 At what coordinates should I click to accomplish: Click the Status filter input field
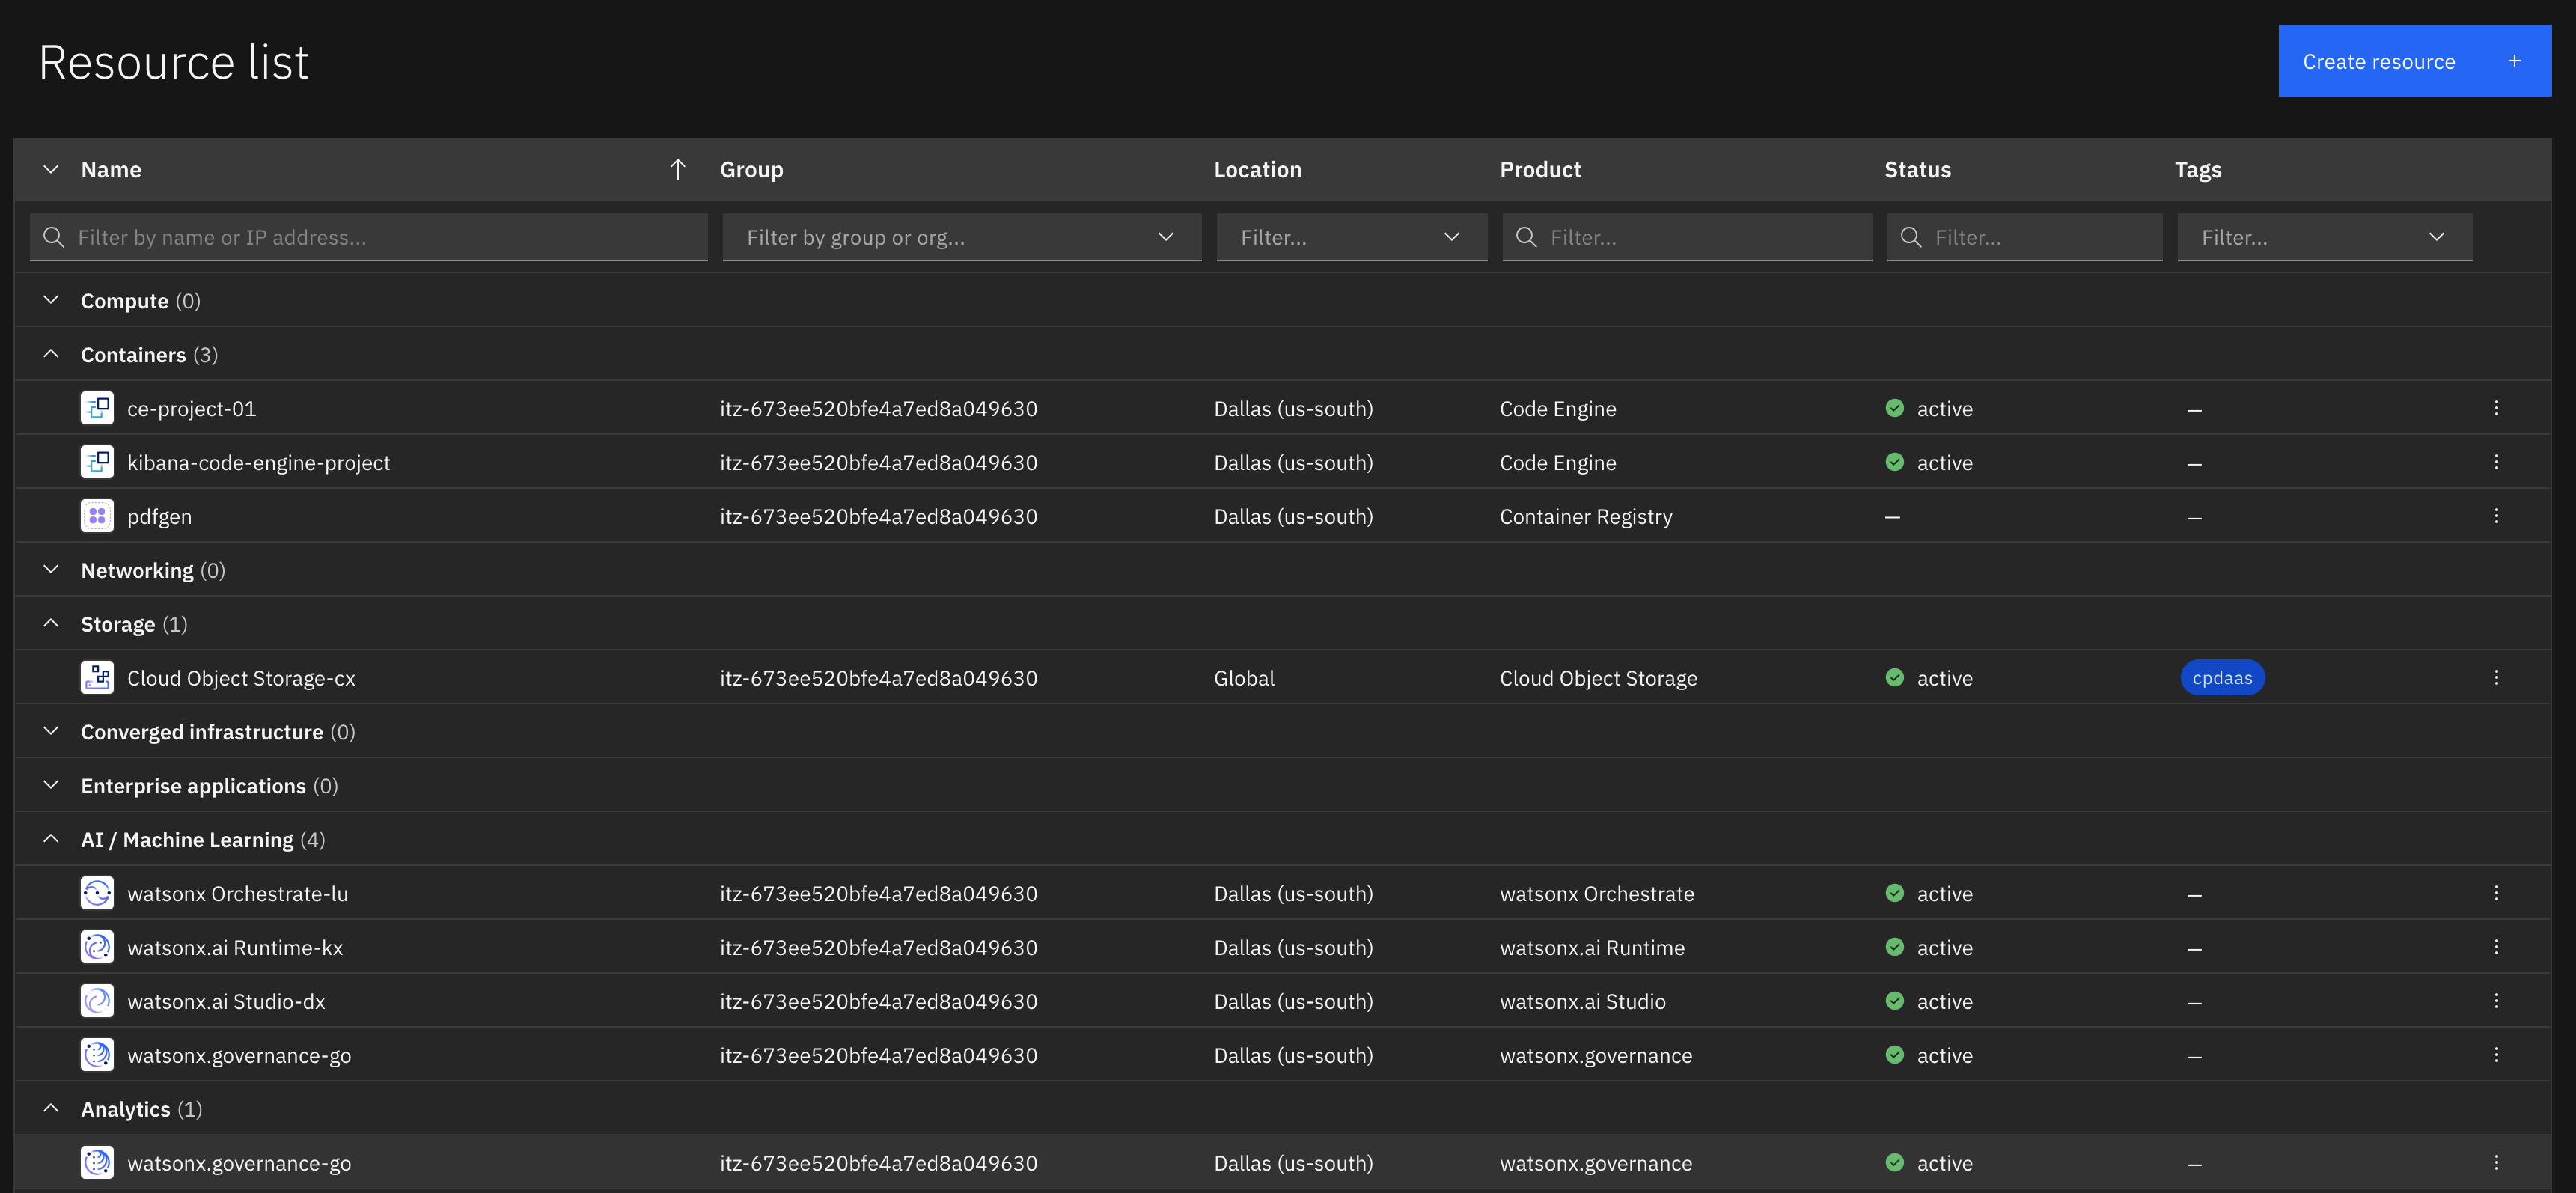pyautogui.click(x=2024, y=237)
